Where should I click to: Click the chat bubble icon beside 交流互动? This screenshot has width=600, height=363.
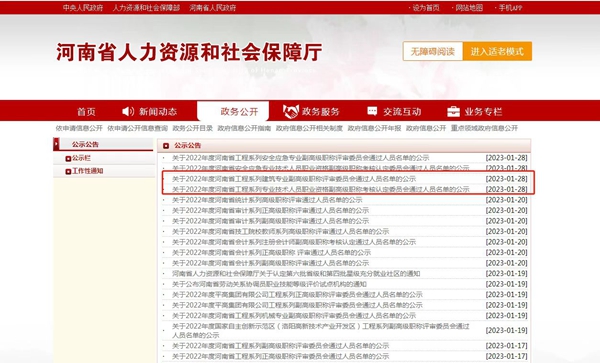pyautogui.click(x=372, y=111)
